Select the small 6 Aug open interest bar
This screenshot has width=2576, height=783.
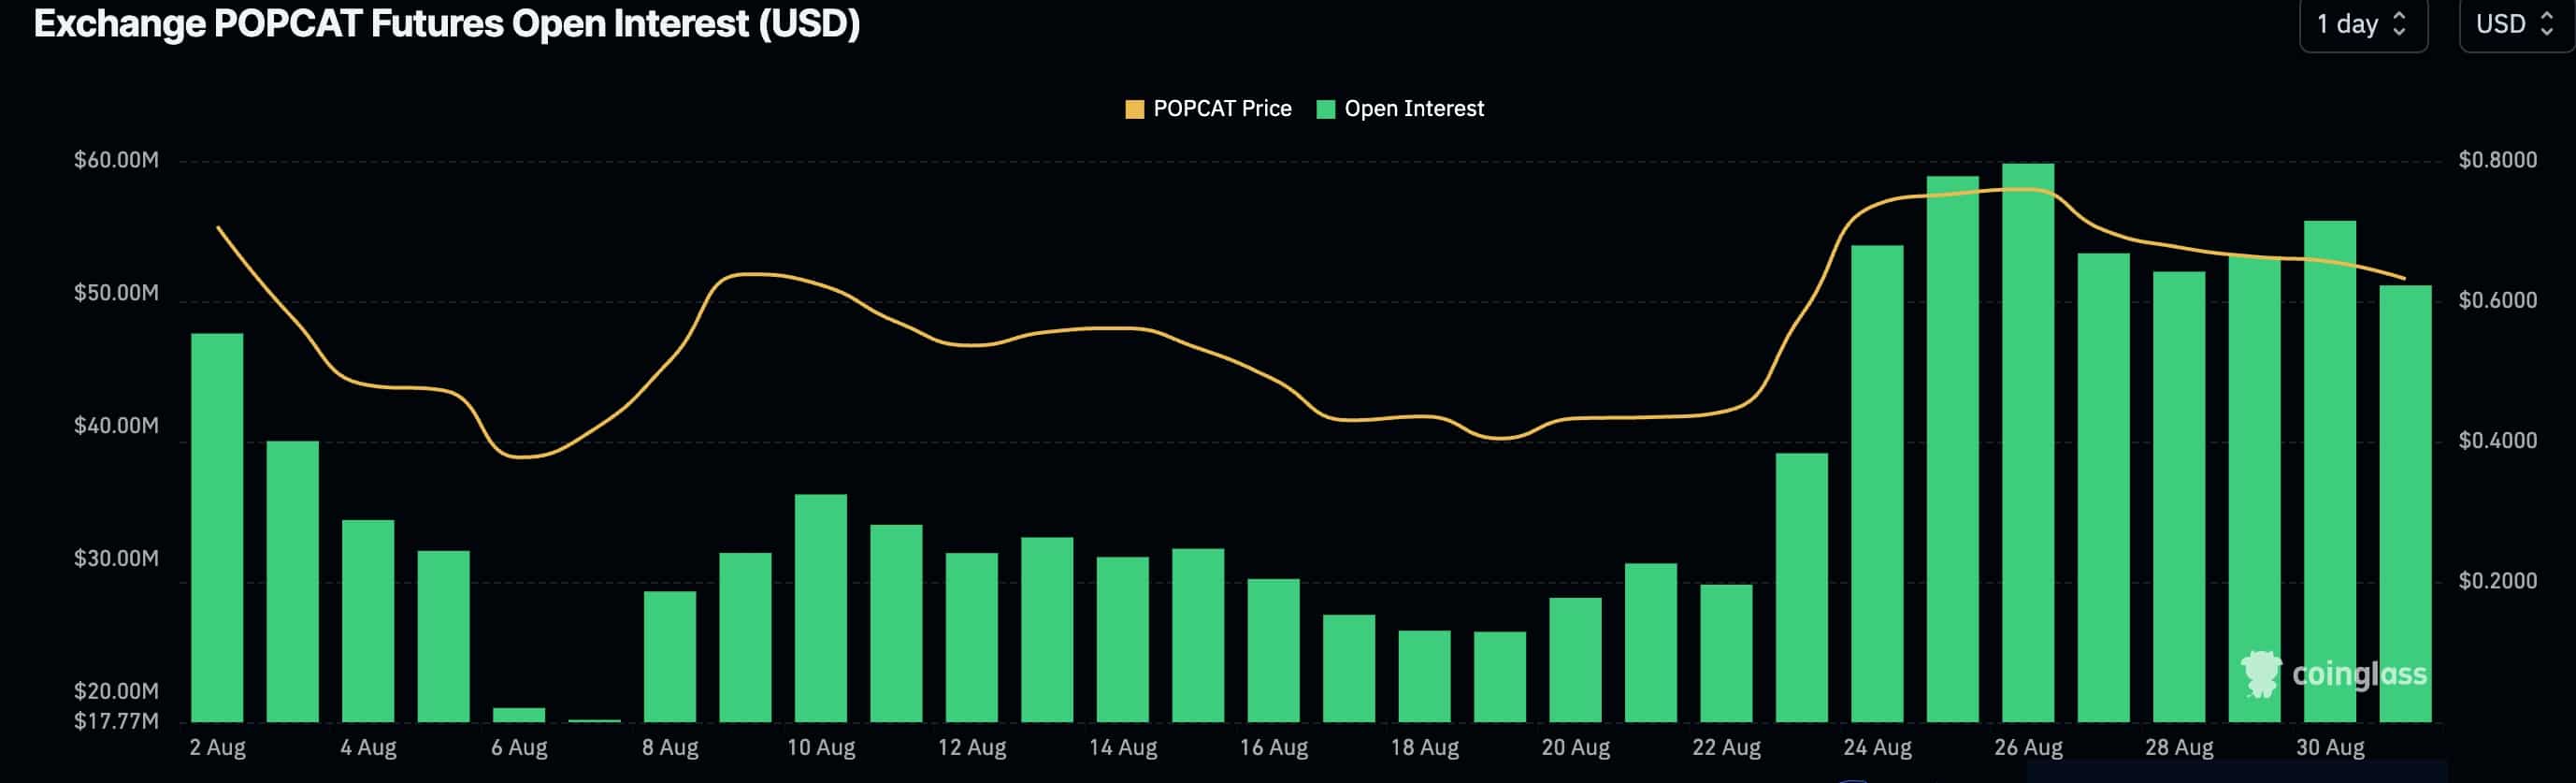pyautogui.click(x=519, y=715)
